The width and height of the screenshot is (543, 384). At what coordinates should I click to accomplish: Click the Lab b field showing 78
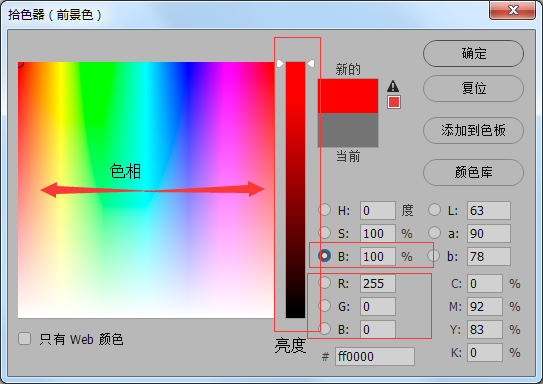coord(489,257)
